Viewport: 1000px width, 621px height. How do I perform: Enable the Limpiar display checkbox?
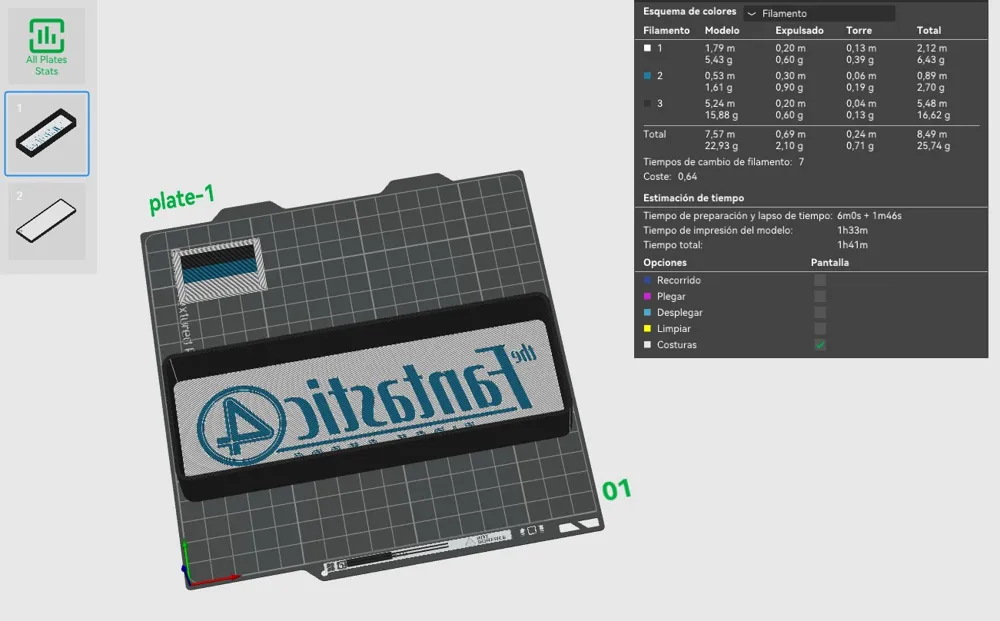[x=820, y=328]
